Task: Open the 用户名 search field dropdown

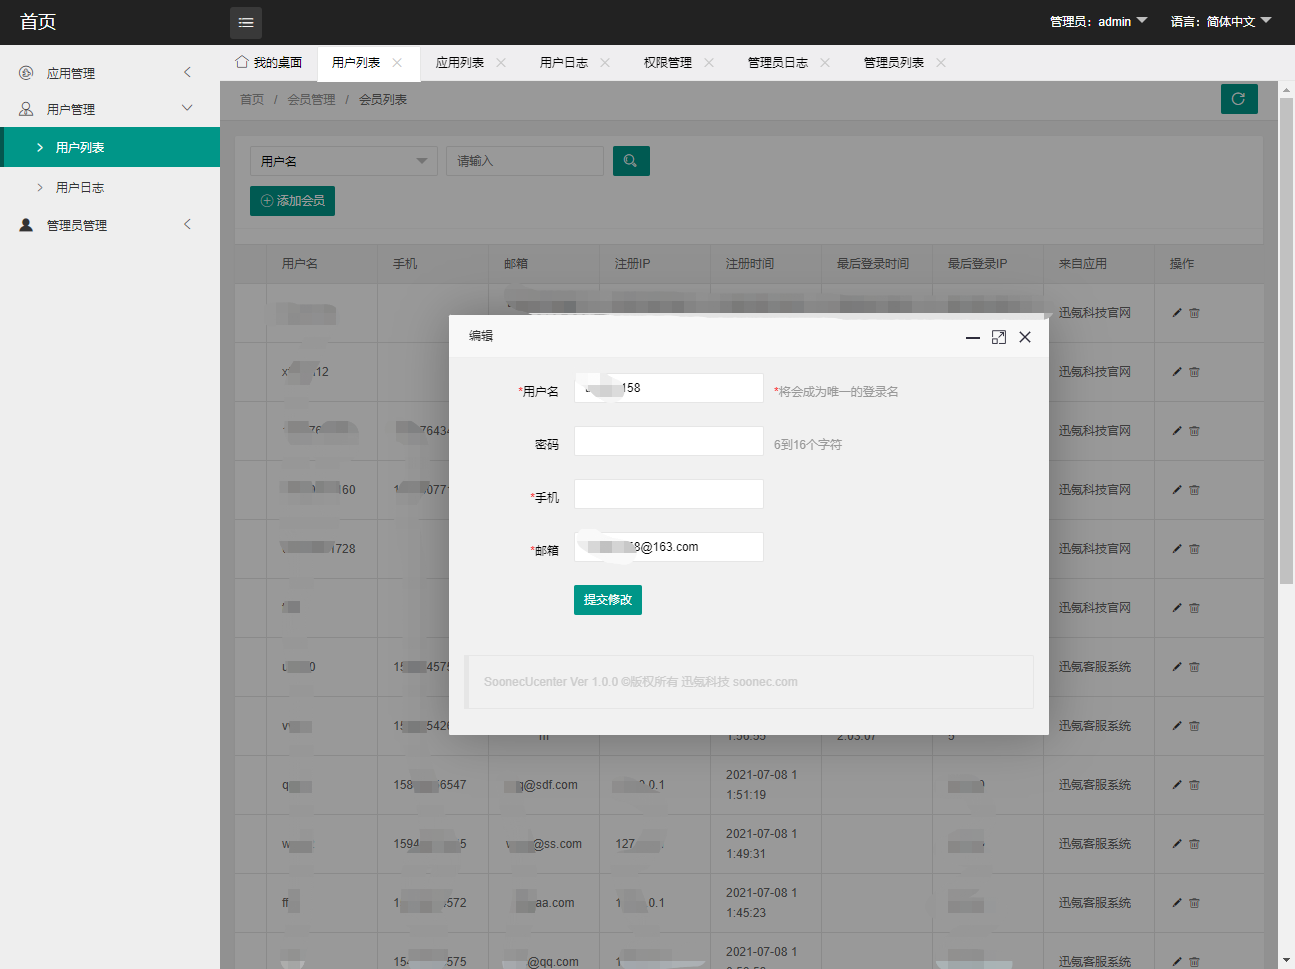Action: click(x=343, y=161)
